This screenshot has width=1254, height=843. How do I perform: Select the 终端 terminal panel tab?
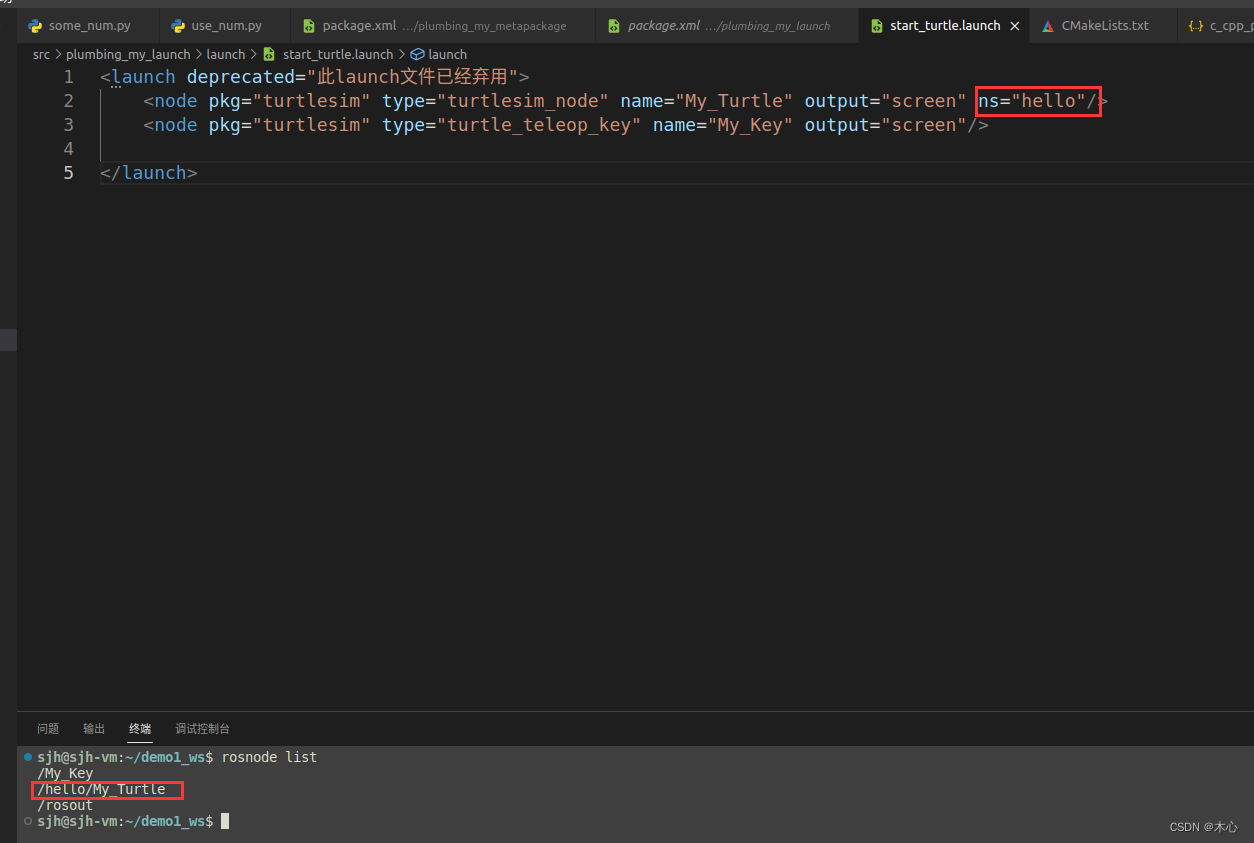point(140,729)
